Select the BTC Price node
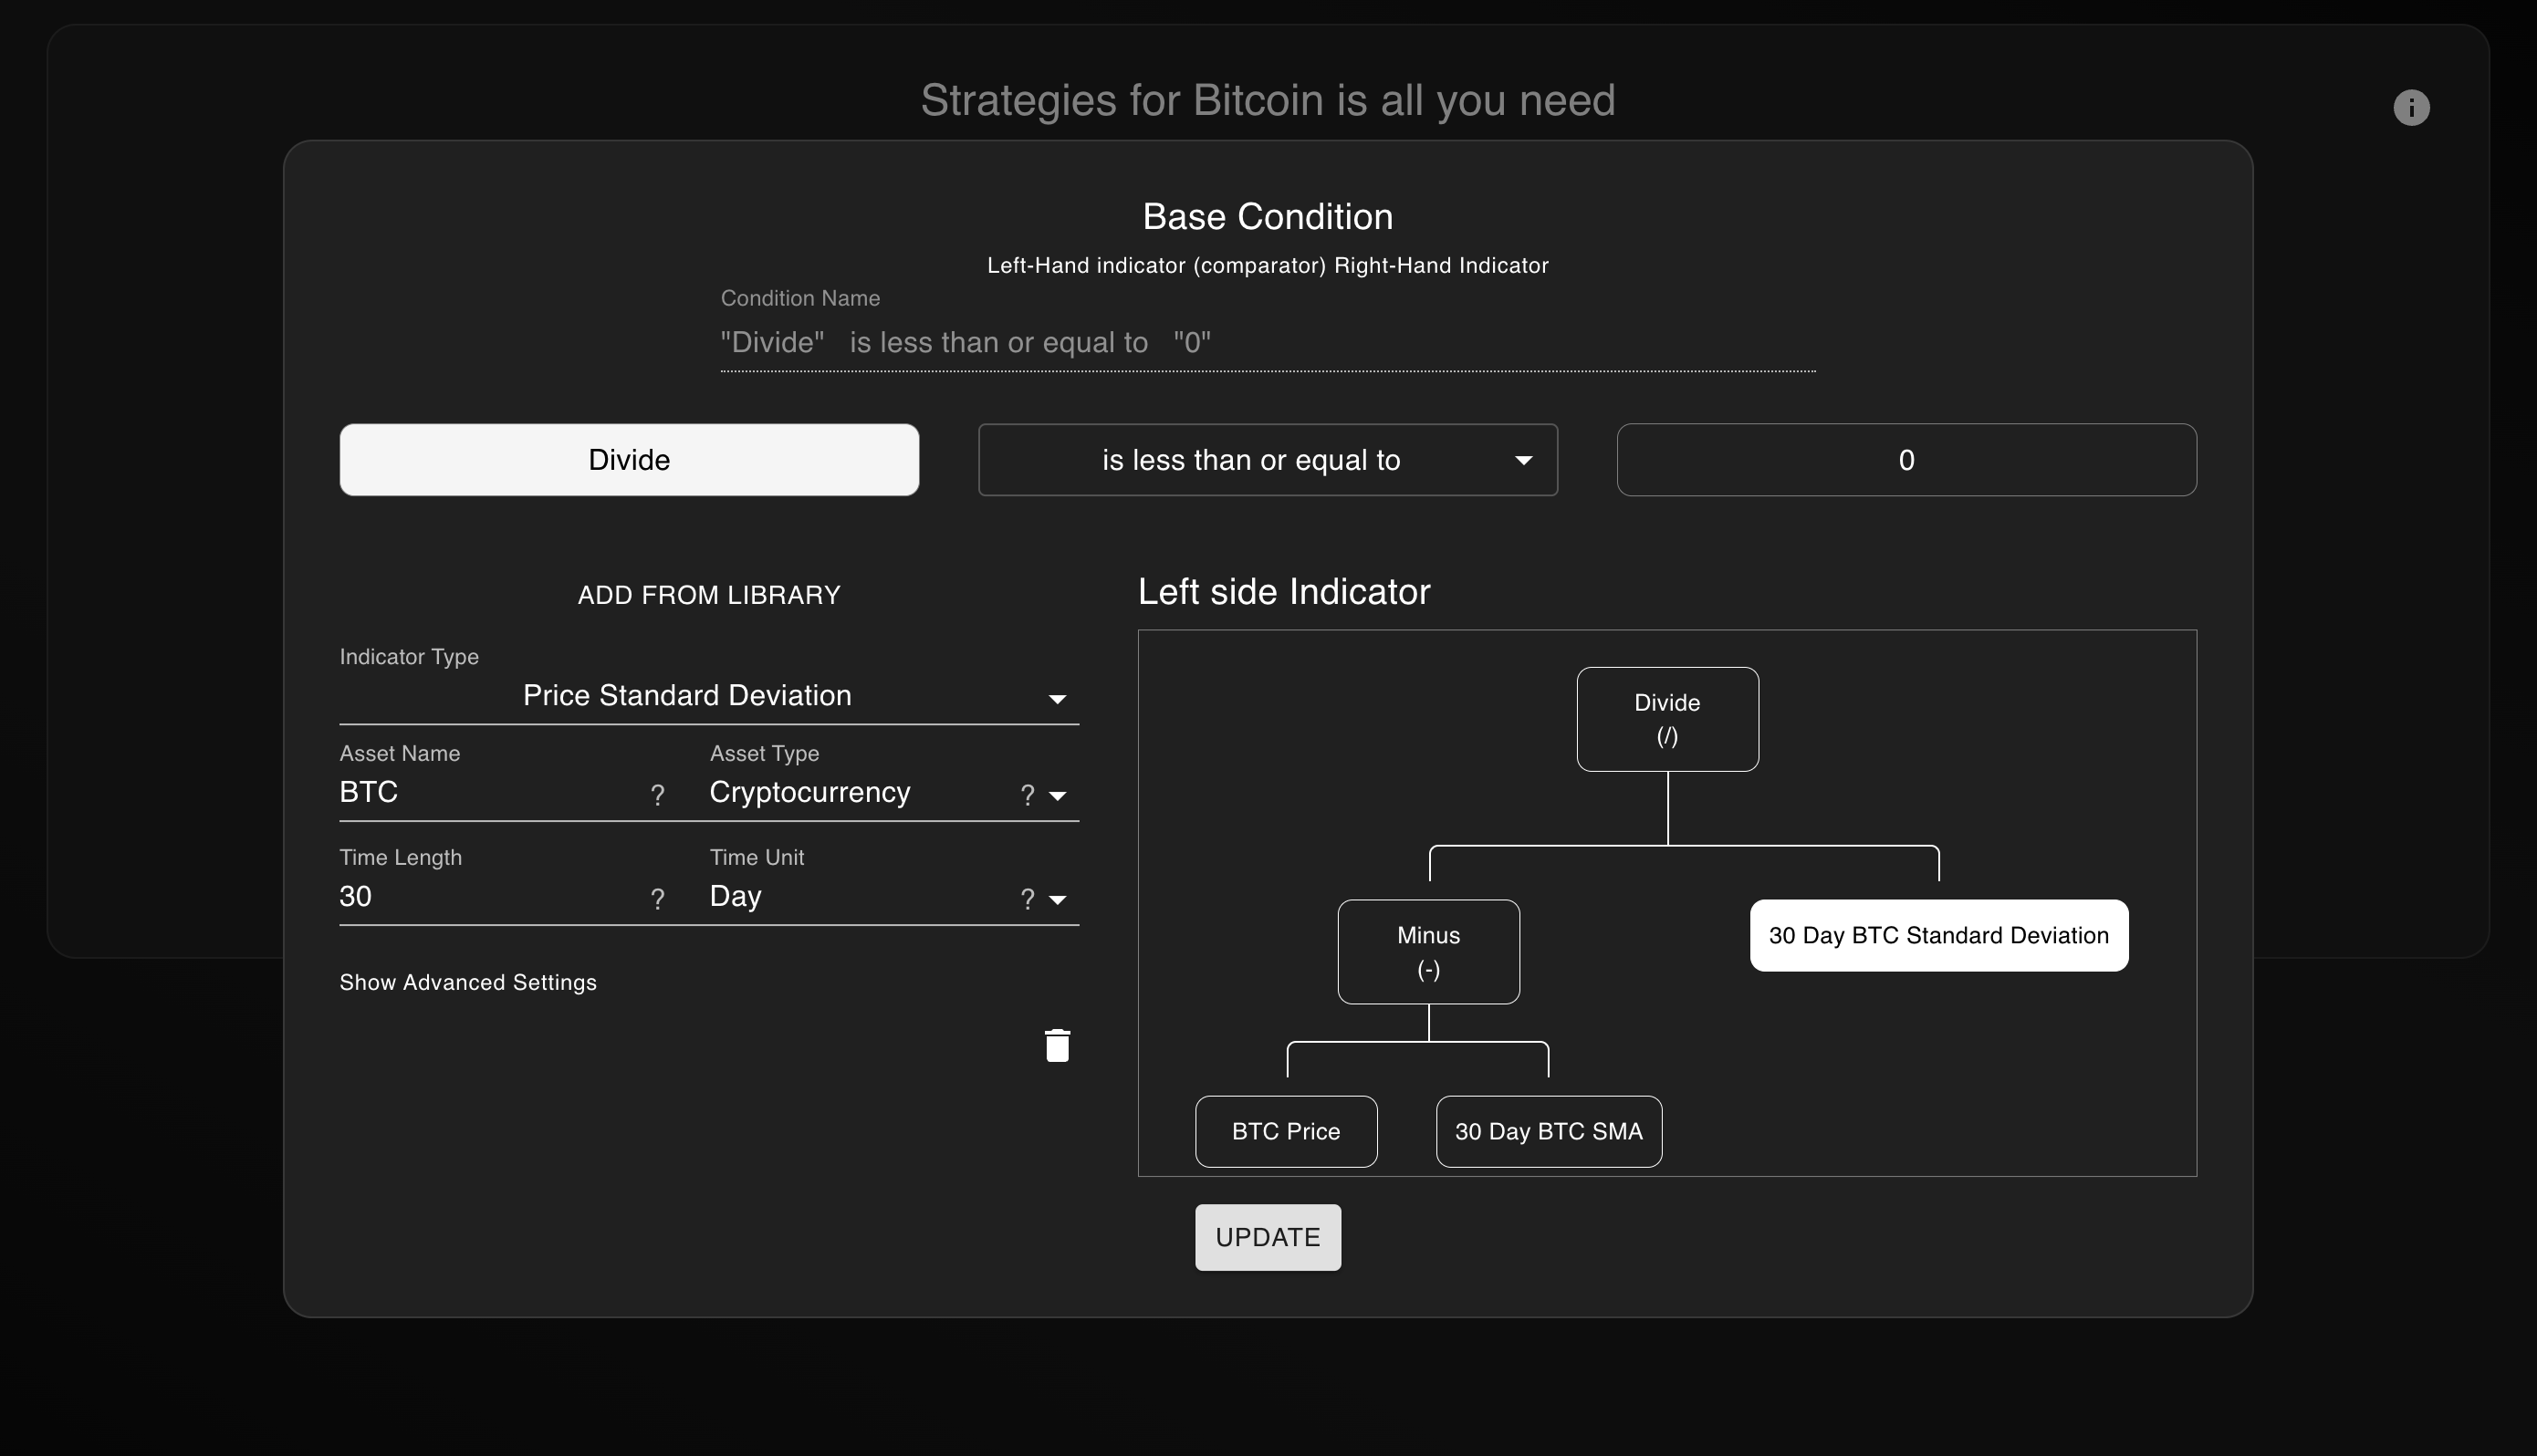Screen dimensions: 2537x1456 pos(1285,1131)
